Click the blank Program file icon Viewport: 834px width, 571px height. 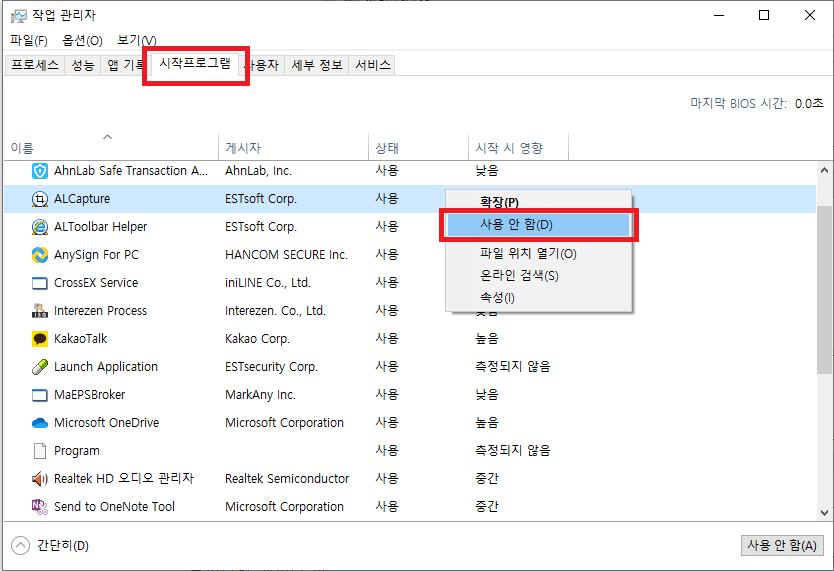(x=40, y=451)
